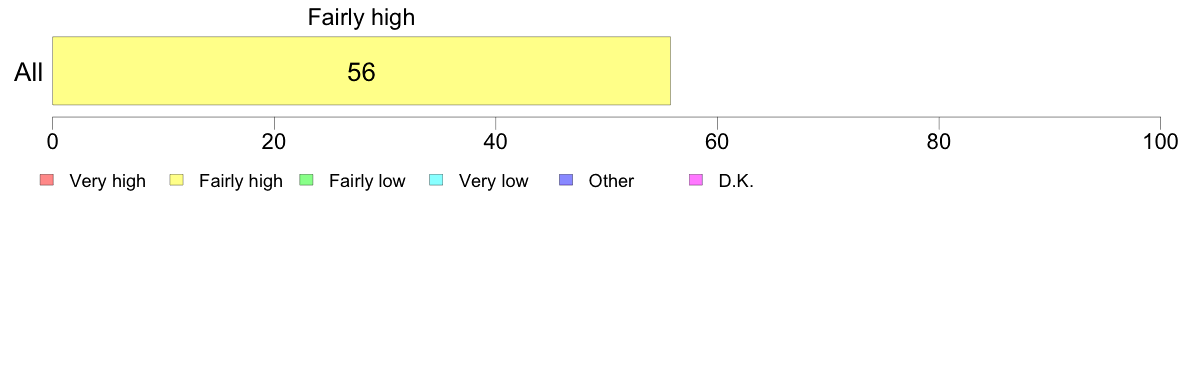Select the D.K. magenta legend swatch
This screenshot has height=368, width=1188.
tap(696, 180)
